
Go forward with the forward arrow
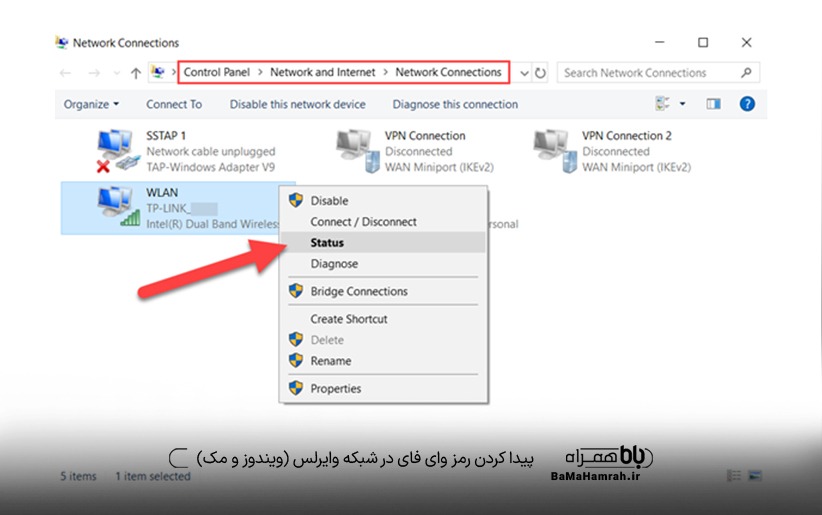point(94,73)
